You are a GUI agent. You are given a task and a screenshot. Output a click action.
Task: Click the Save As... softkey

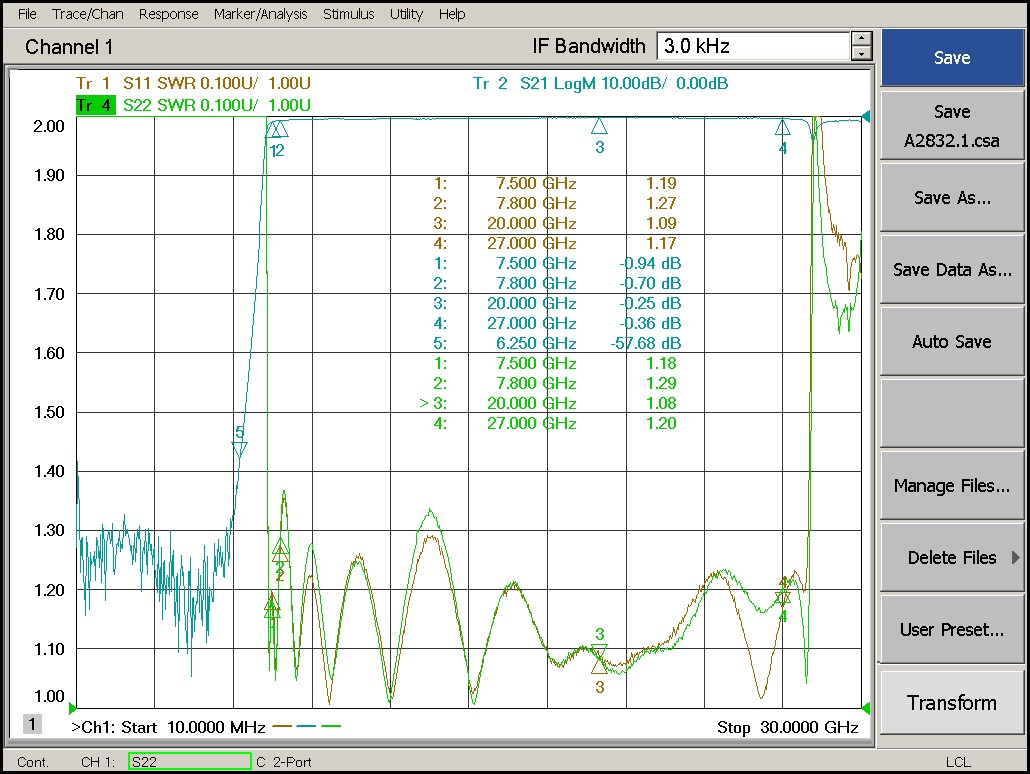tap(952, 198)
